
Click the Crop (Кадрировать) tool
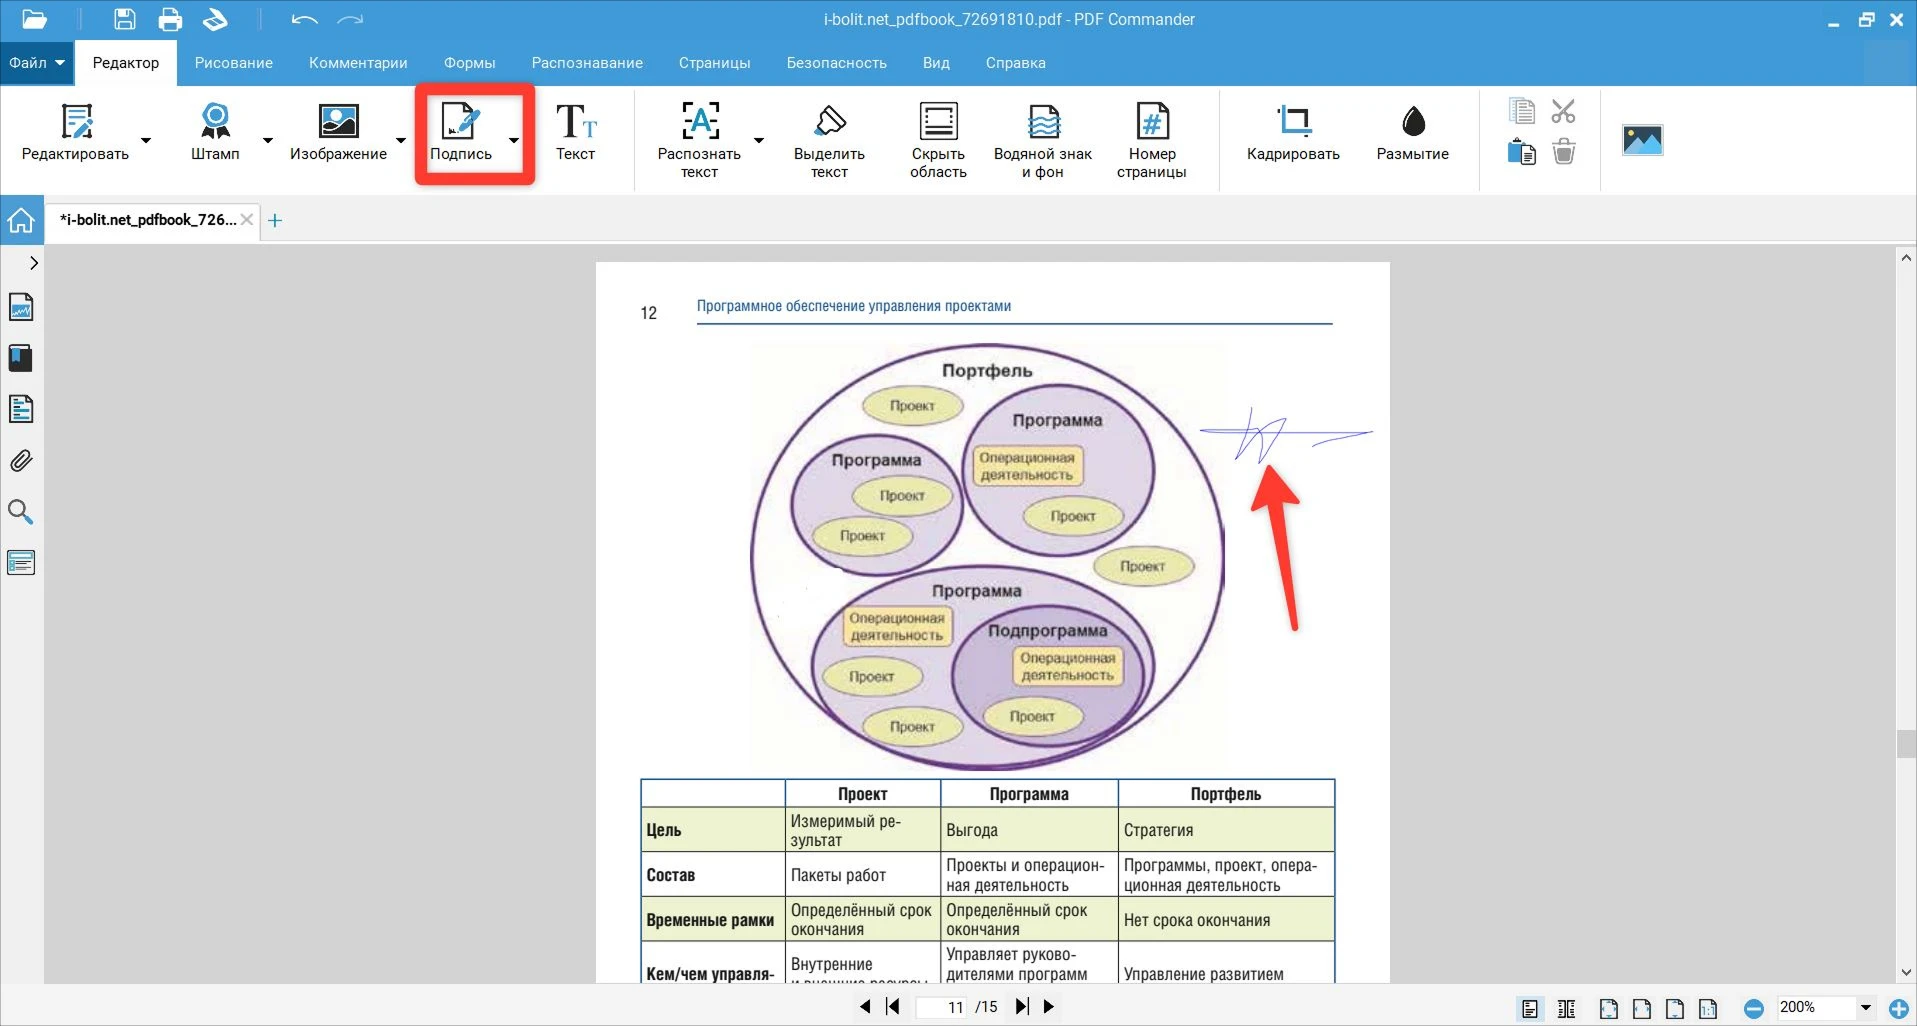pyautogui.click(x=1293, y=122)
